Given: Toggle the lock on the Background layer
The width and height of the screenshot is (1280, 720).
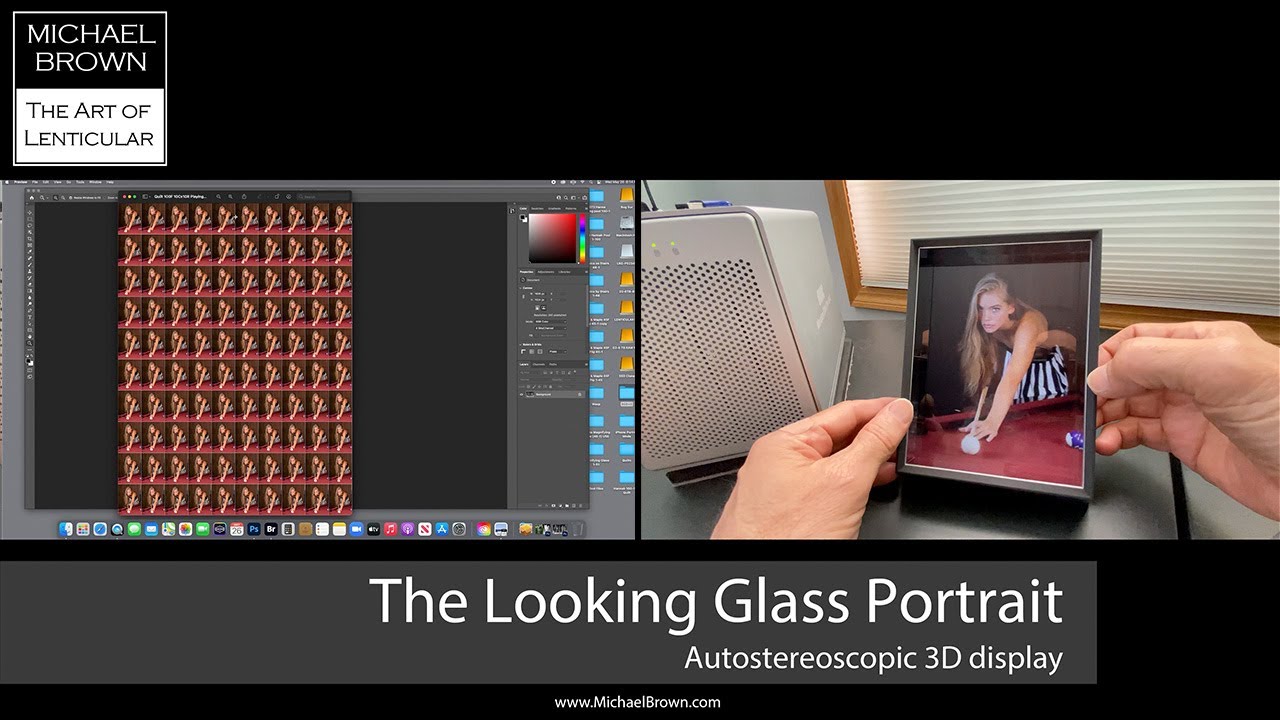Looking at the screenshot, I should tap(579, 394).
